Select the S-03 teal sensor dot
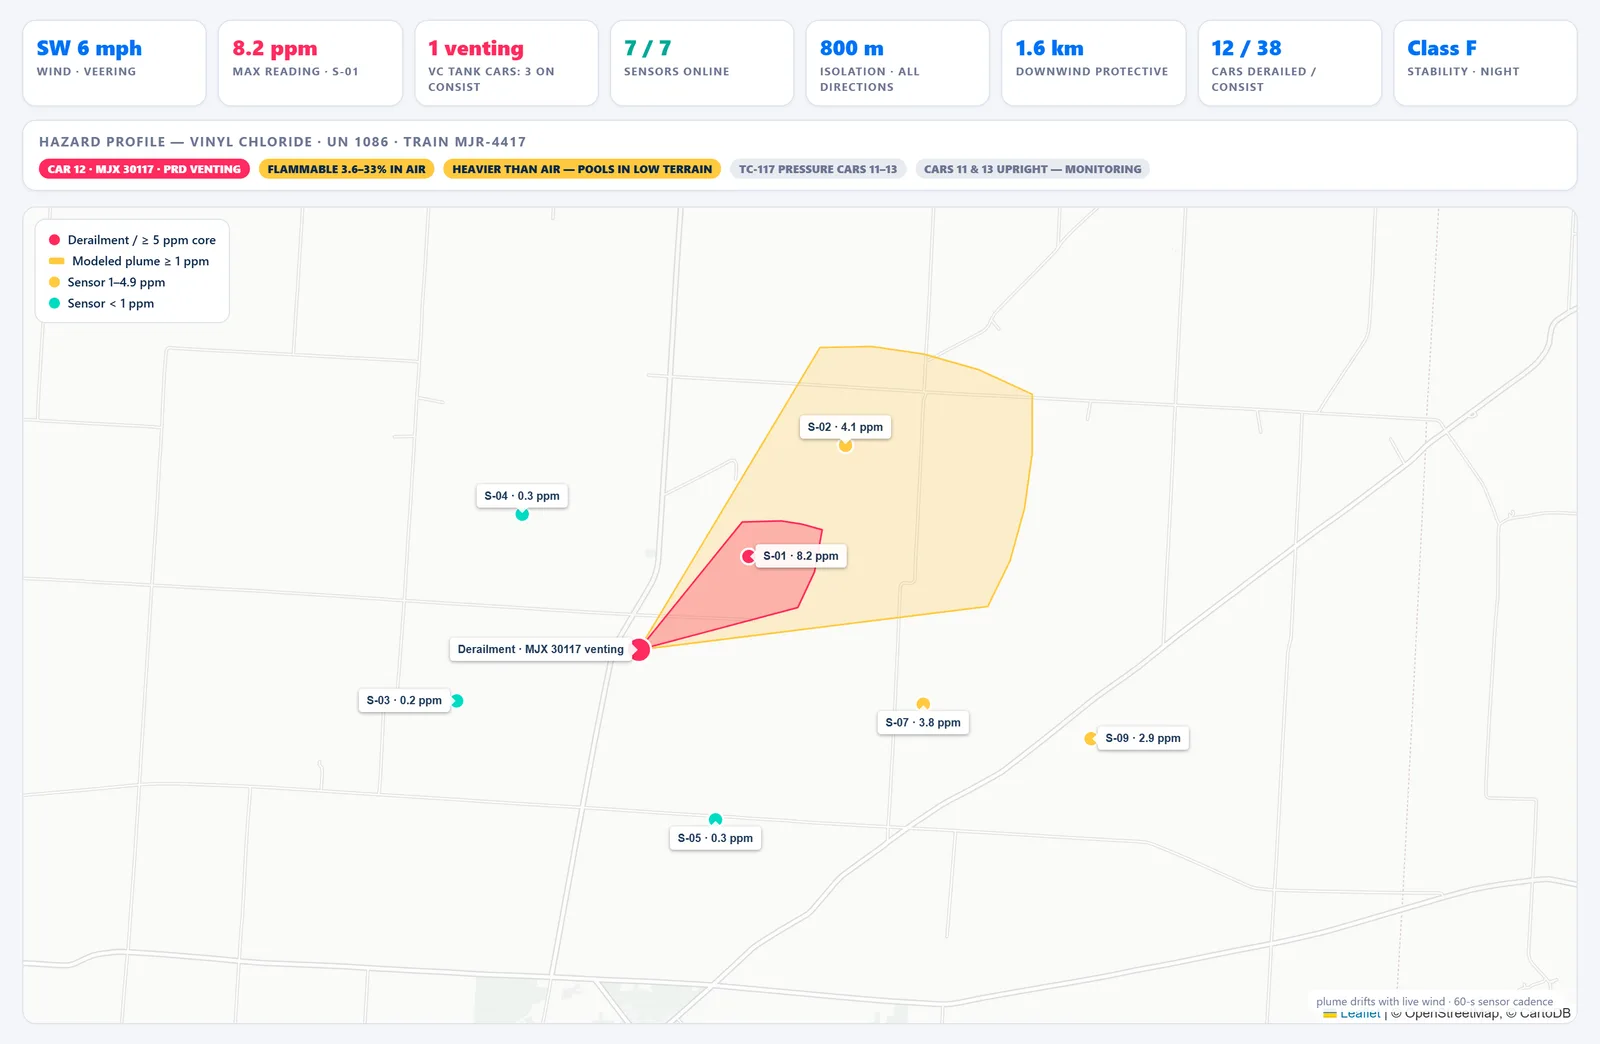 point(457,701)
